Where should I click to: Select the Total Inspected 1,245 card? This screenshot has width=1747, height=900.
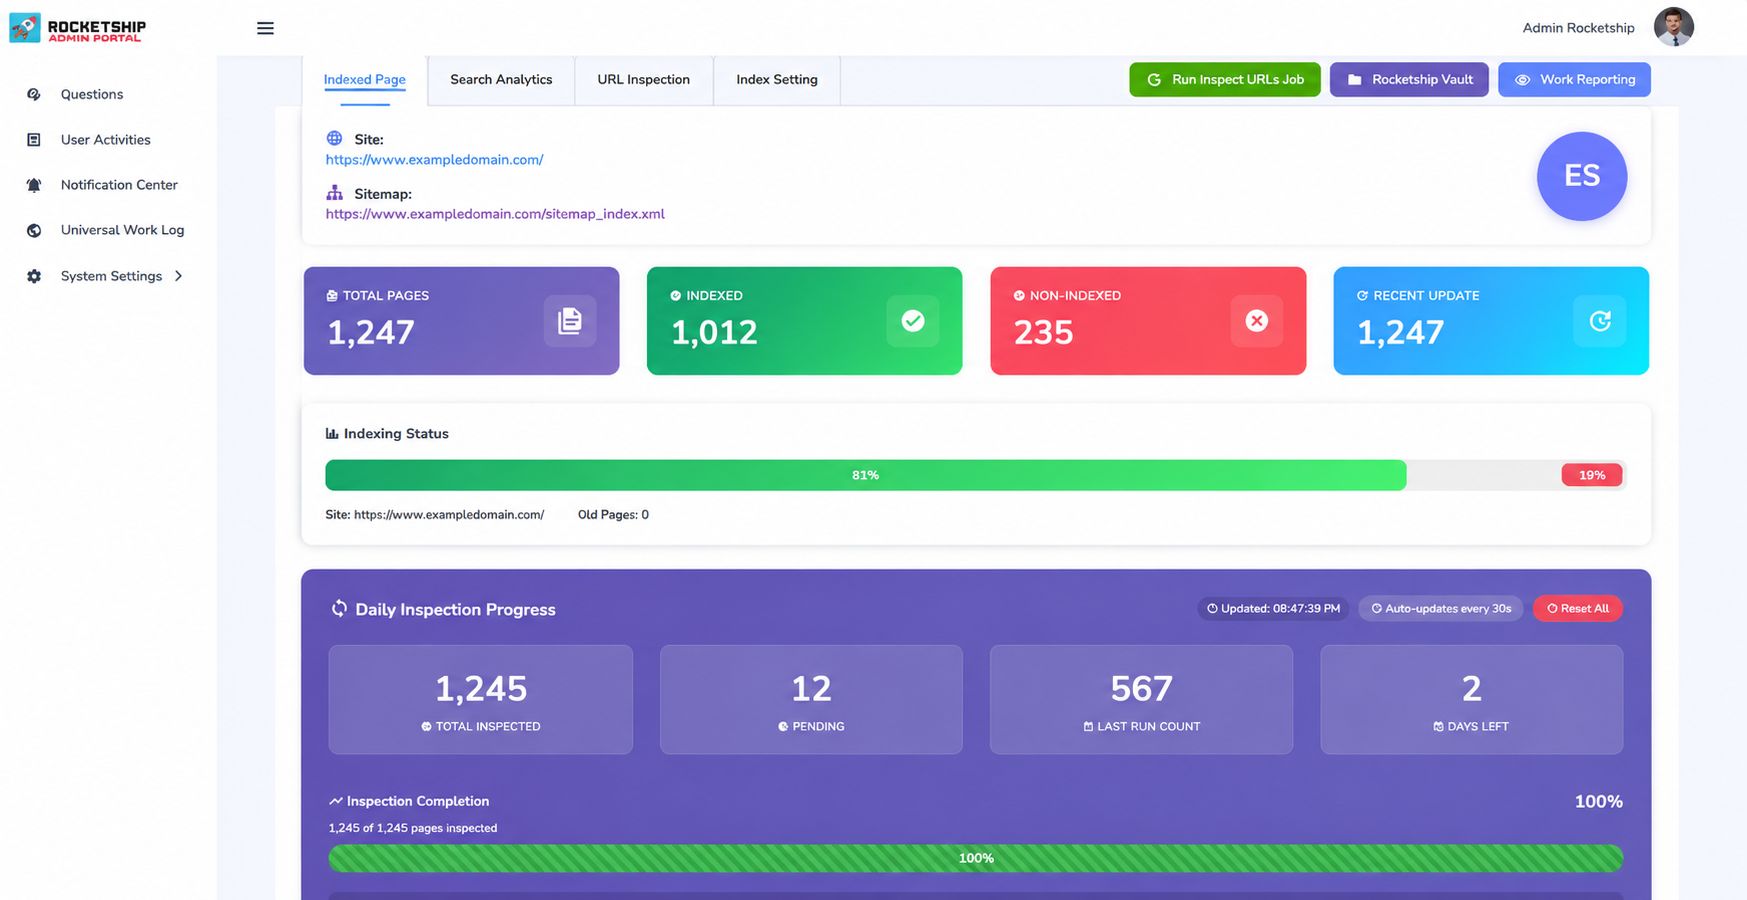(481, 700)
